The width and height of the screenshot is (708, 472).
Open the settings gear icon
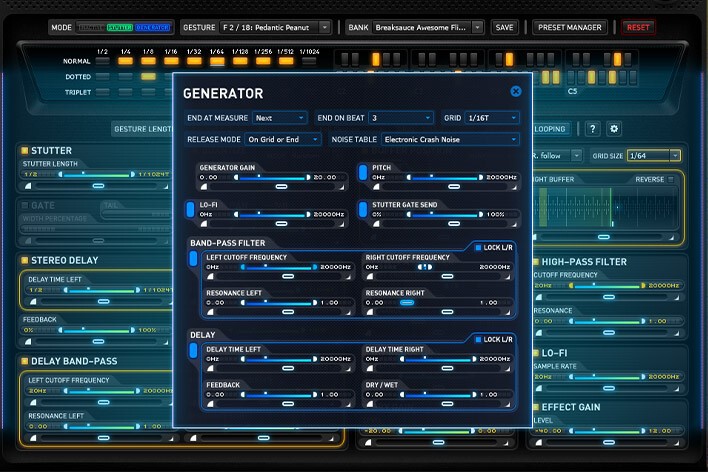coord(614,129)
